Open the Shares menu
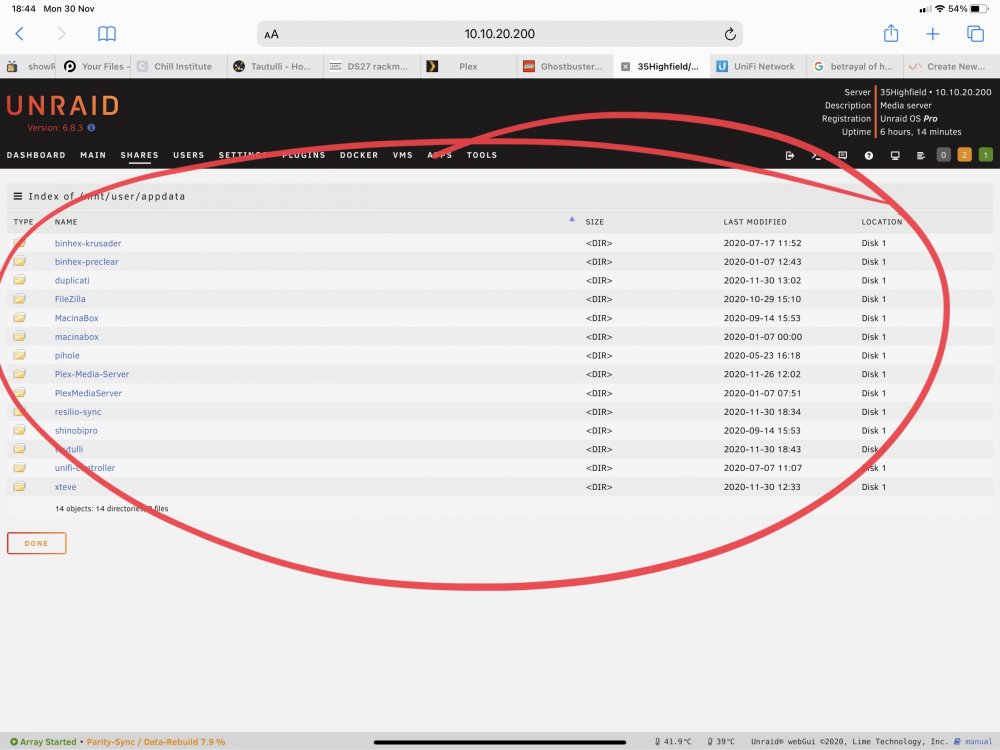 click(140, 155)
